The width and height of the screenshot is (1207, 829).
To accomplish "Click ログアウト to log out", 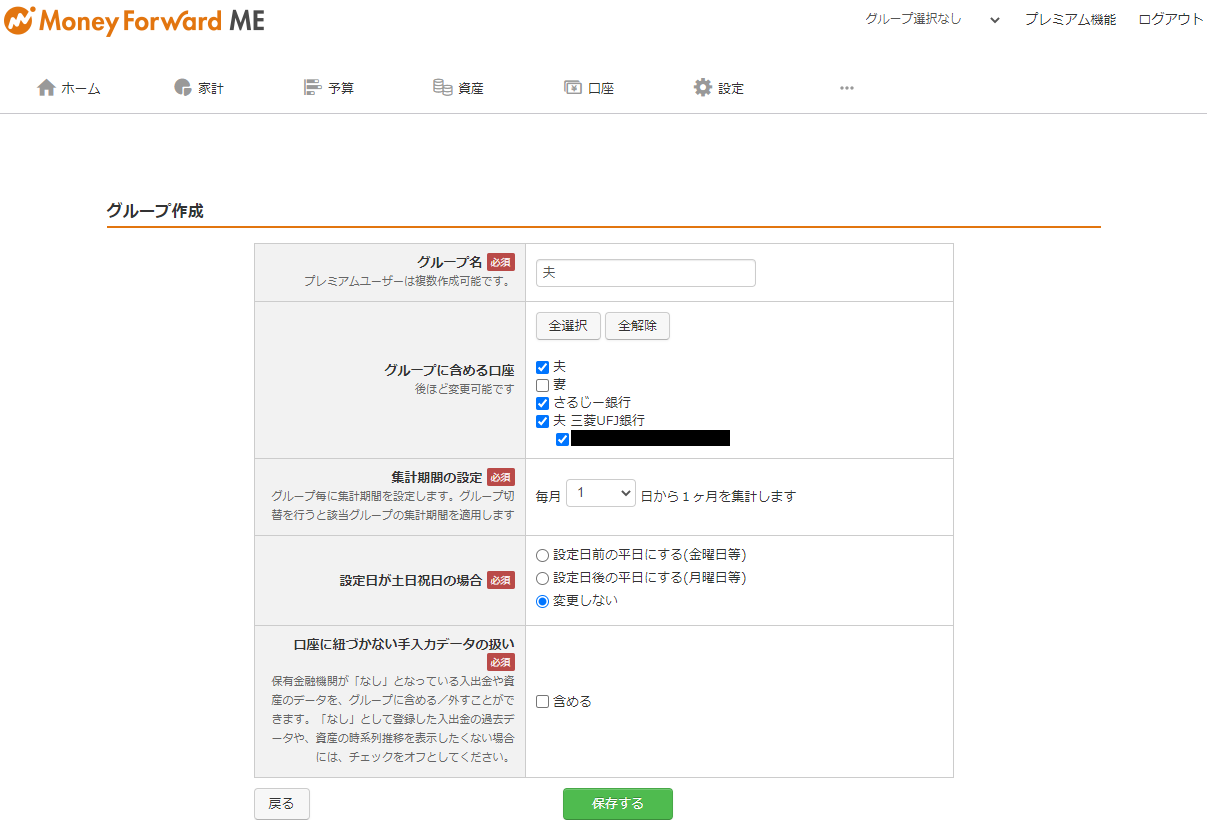I will [x=1169, y=18].
